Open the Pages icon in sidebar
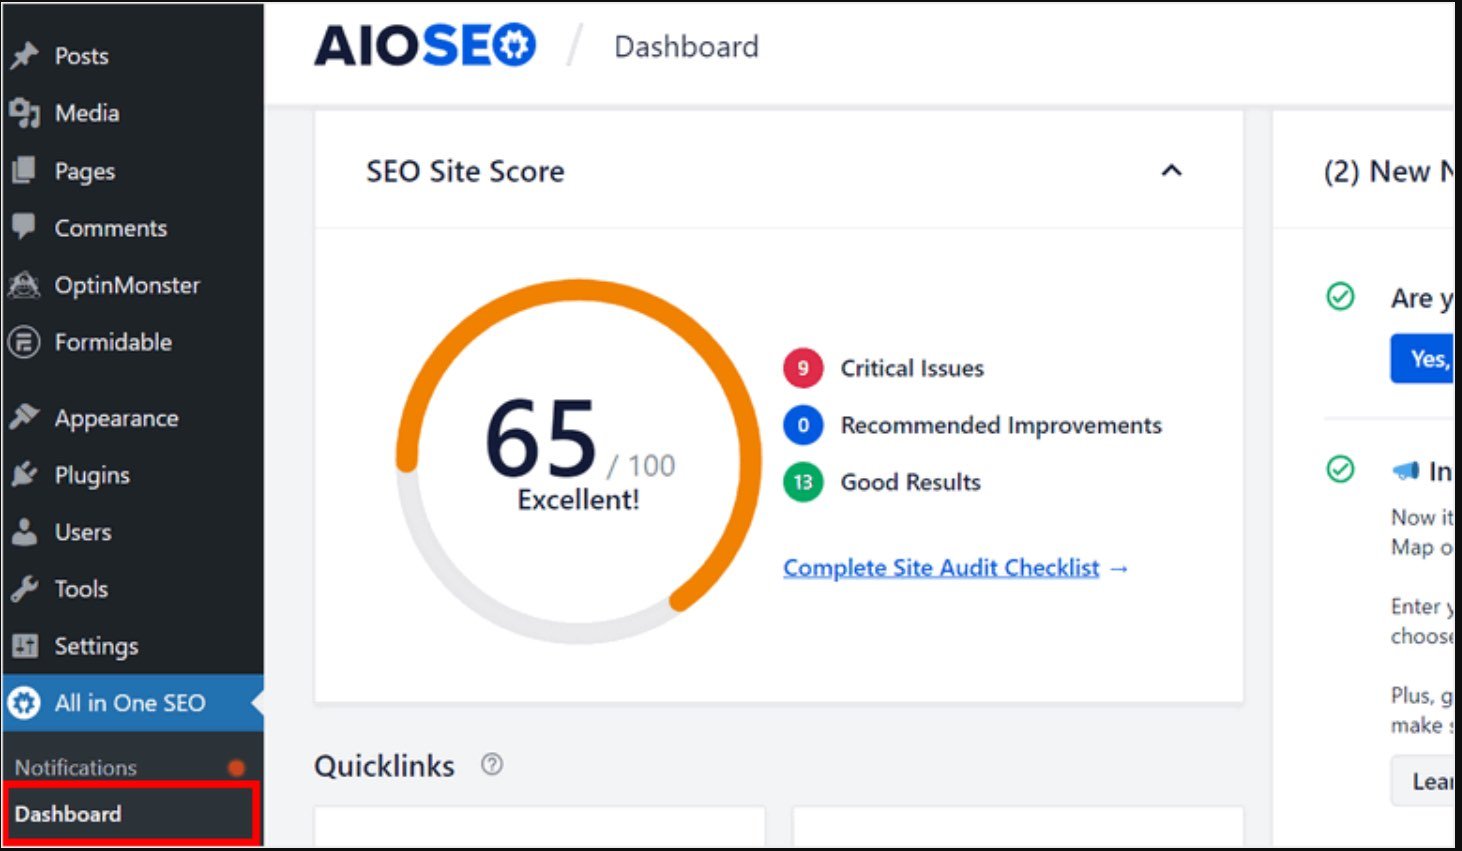The height and width of the screenshot is (851, 1462). point(25,171)
